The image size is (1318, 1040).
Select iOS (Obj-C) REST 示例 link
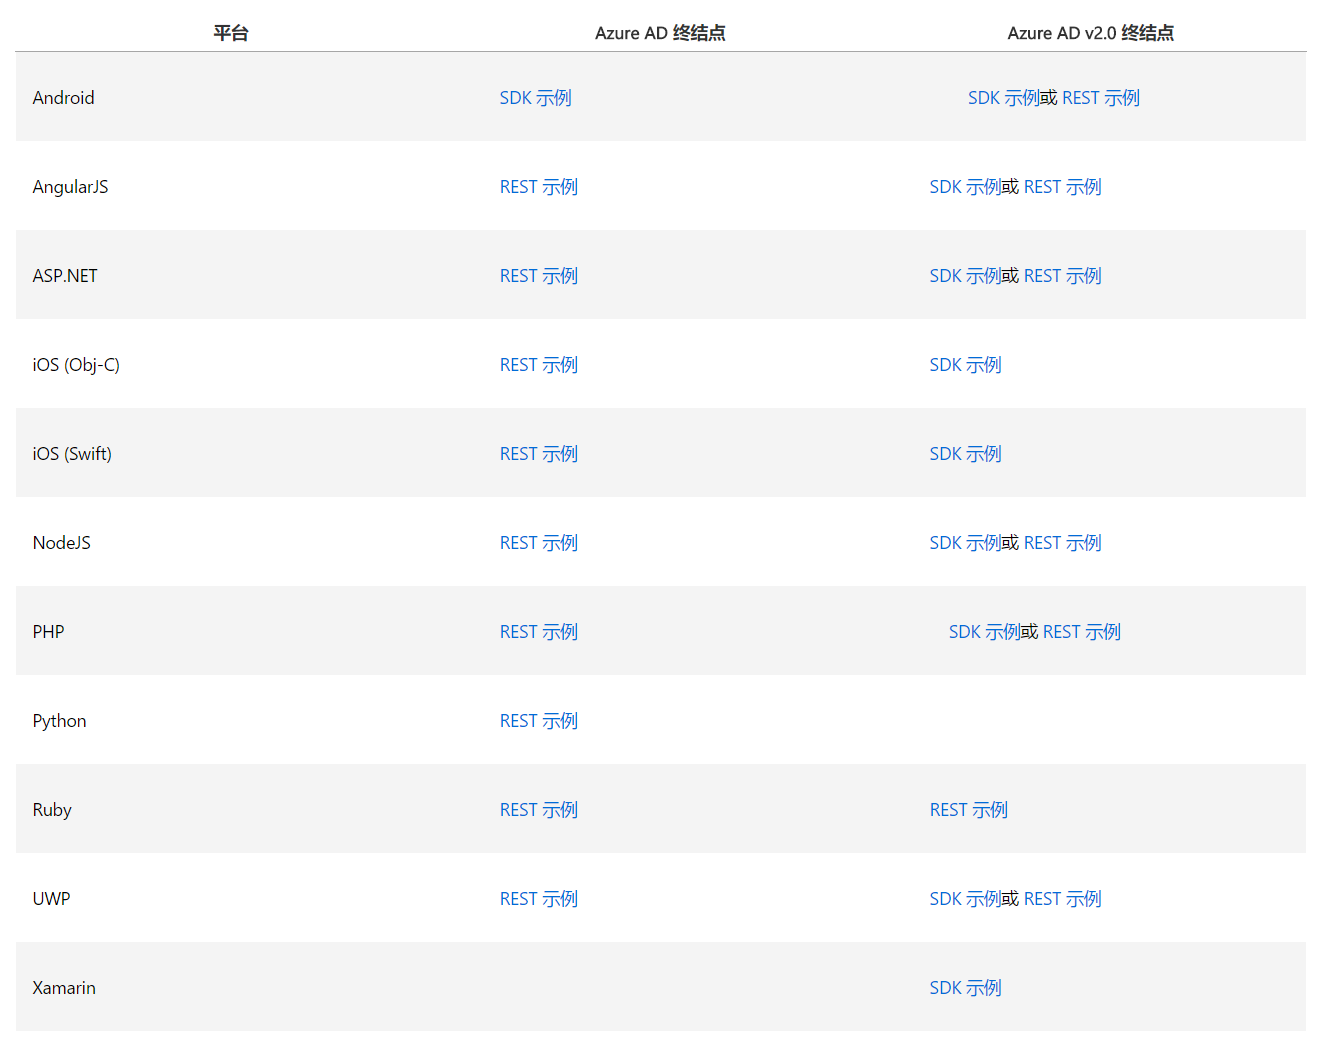pyautogui.click(x=538, y=365)
